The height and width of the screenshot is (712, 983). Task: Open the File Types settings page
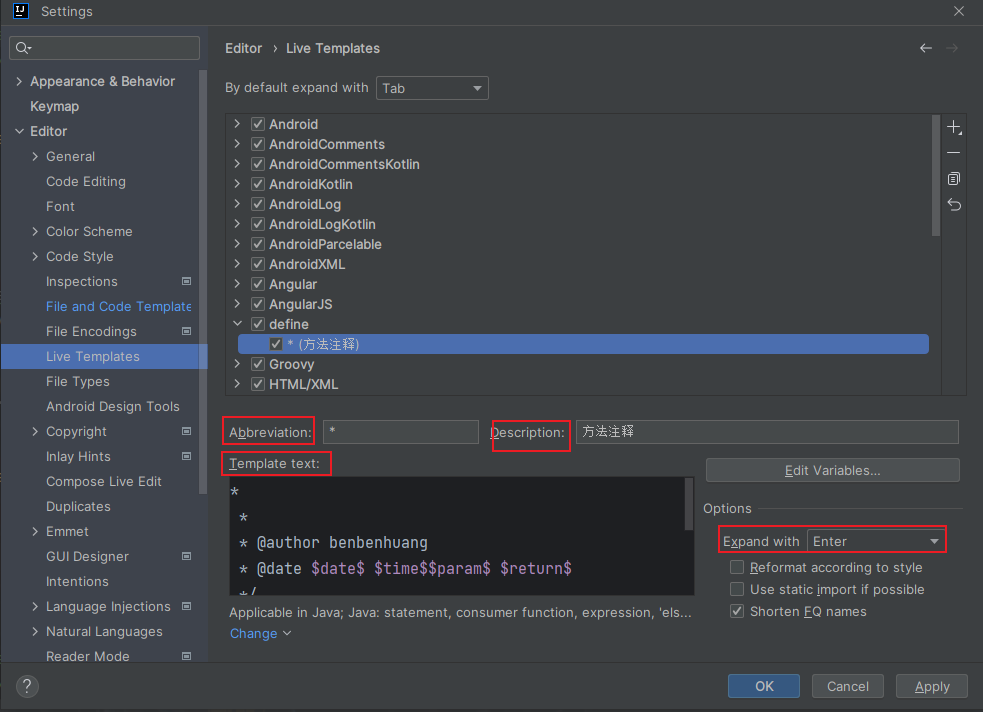click(78, 381)
